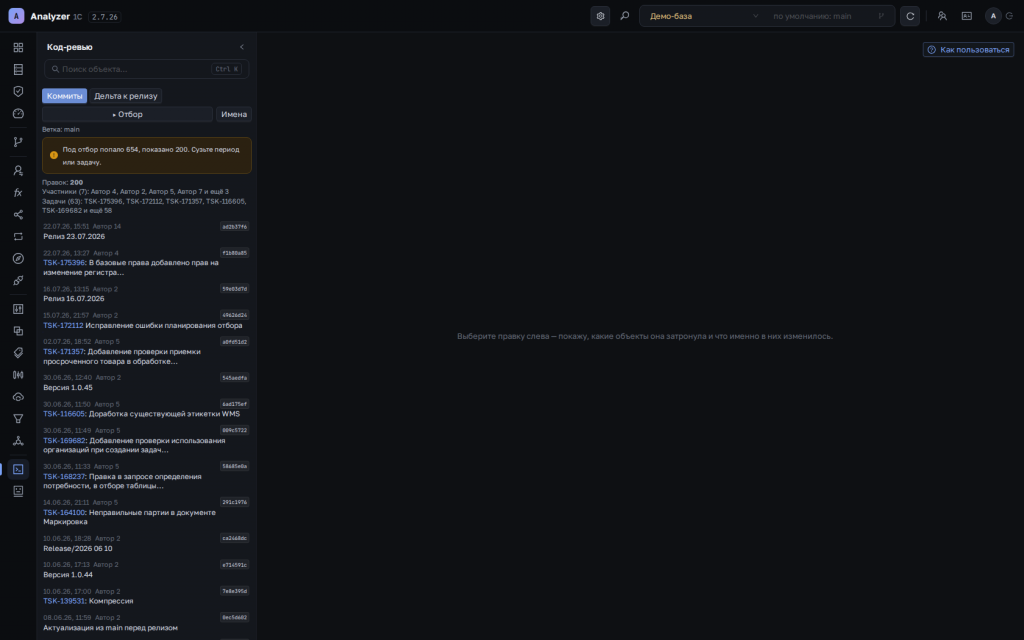Select commit 'Release/2026 06 10'
Image resolution: width=1024 pixels, height=640 pixels.
pos(78,549)
